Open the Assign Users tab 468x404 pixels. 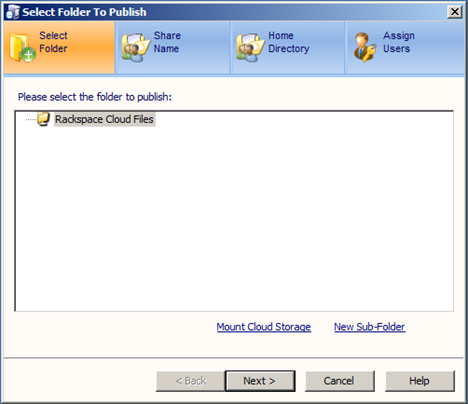pyautogui.click(x=405, y=48)
